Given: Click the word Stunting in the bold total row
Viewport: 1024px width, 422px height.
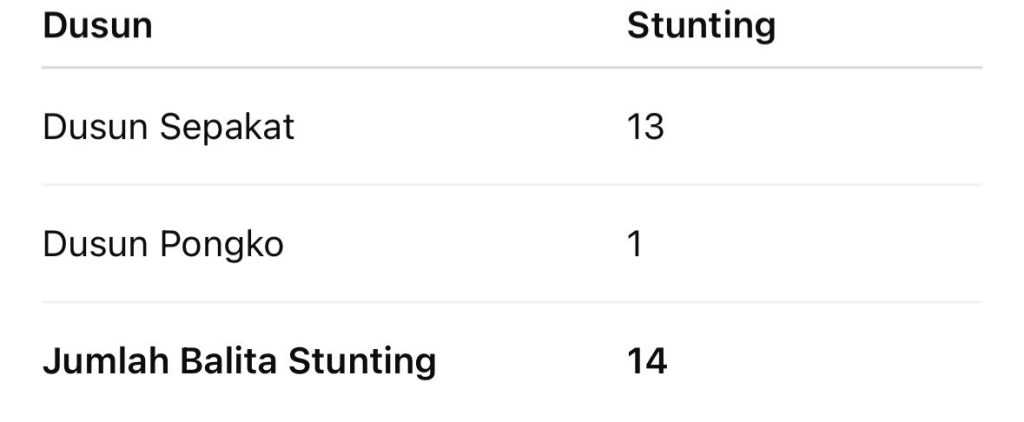Looking at the screenshot, I should point(362,363).
